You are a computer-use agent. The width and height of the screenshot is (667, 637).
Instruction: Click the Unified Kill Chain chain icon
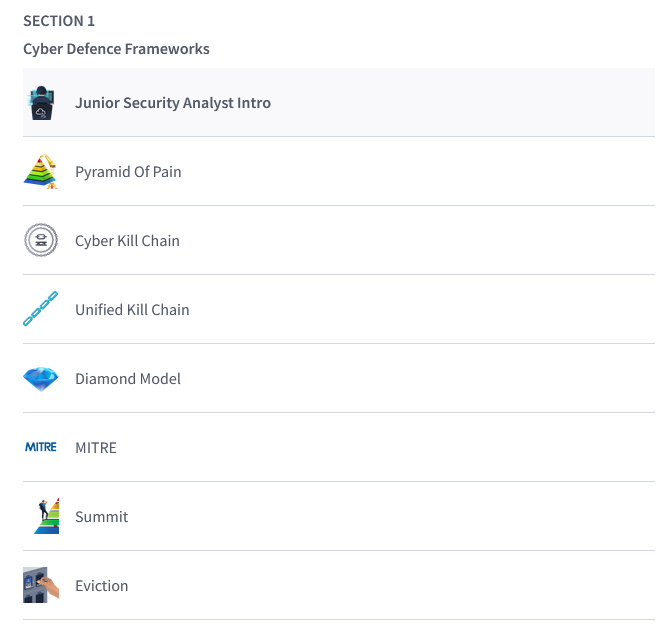(41, 310)
